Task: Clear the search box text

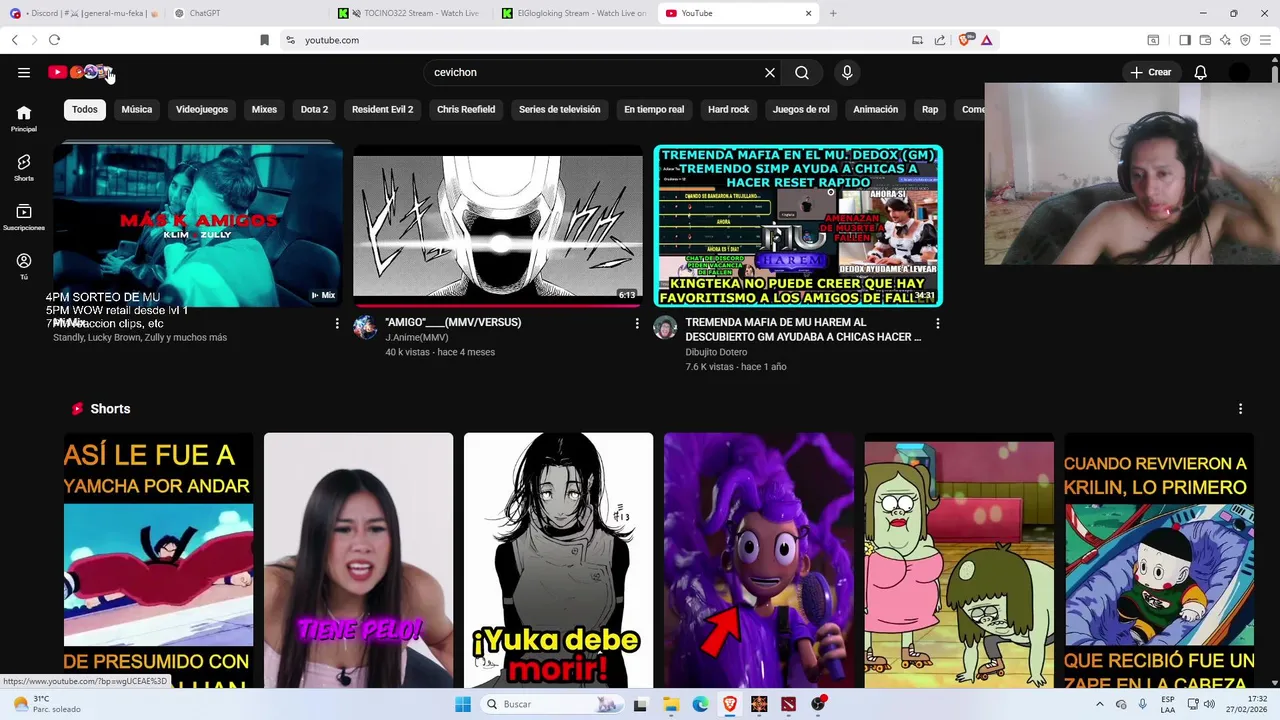Action: pyautogui.click(x=770, y=72)
